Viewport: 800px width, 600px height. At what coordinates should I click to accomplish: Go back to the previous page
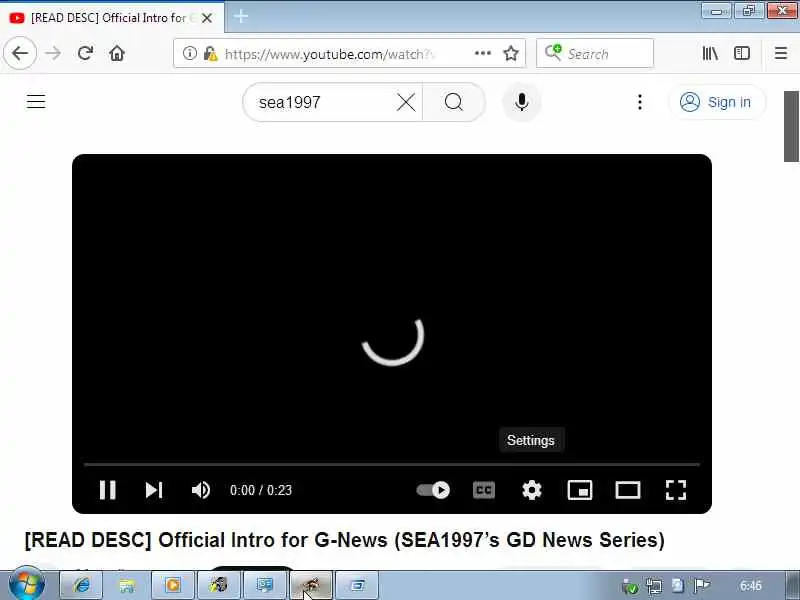(20, 53)
